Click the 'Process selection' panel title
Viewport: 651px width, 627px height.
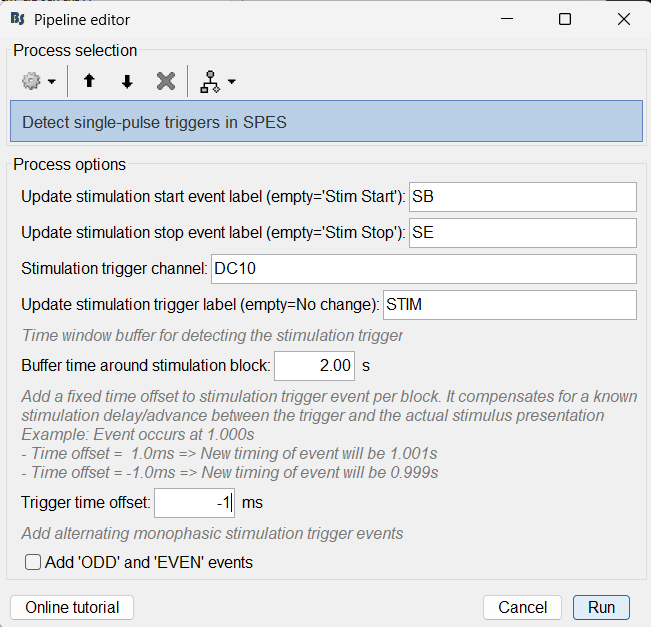tap(75, 50)
